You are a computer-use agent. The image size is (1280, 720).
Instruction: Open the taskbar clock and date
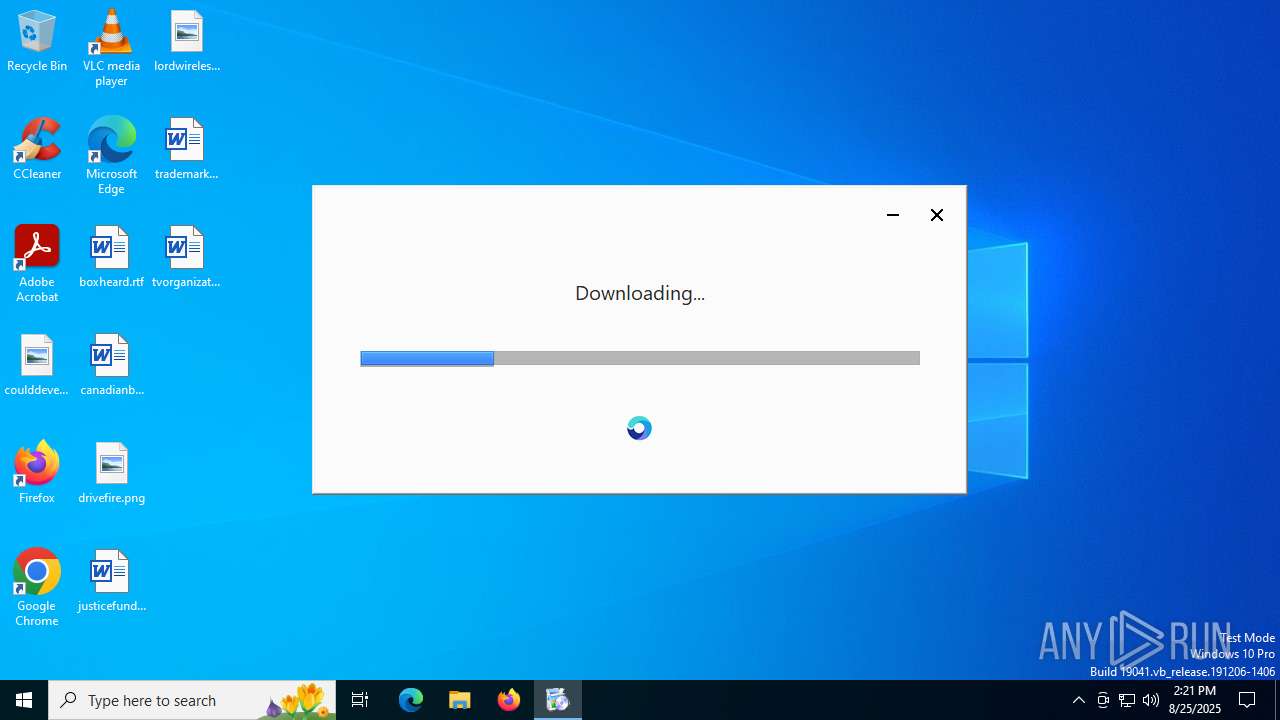(1195, 700)
